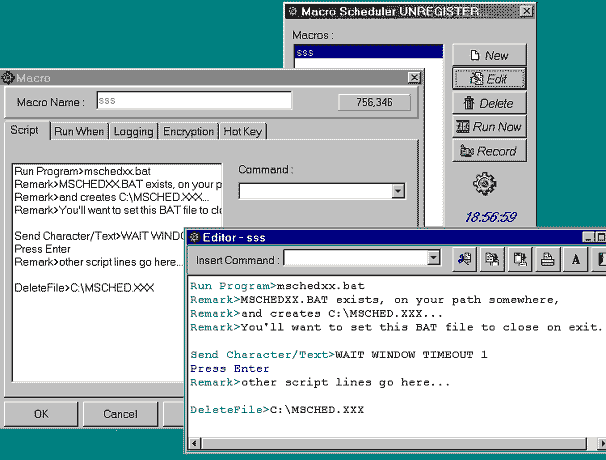Viewport: 606px width, 460px height.
Task: Select 'Press Enter' in Macro script list
Action: [x=43, y=249]
